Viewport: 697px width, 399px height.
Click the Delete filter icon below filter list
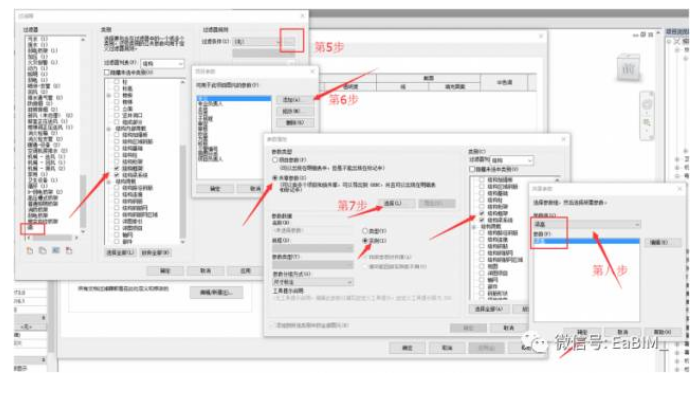(69, 251)
